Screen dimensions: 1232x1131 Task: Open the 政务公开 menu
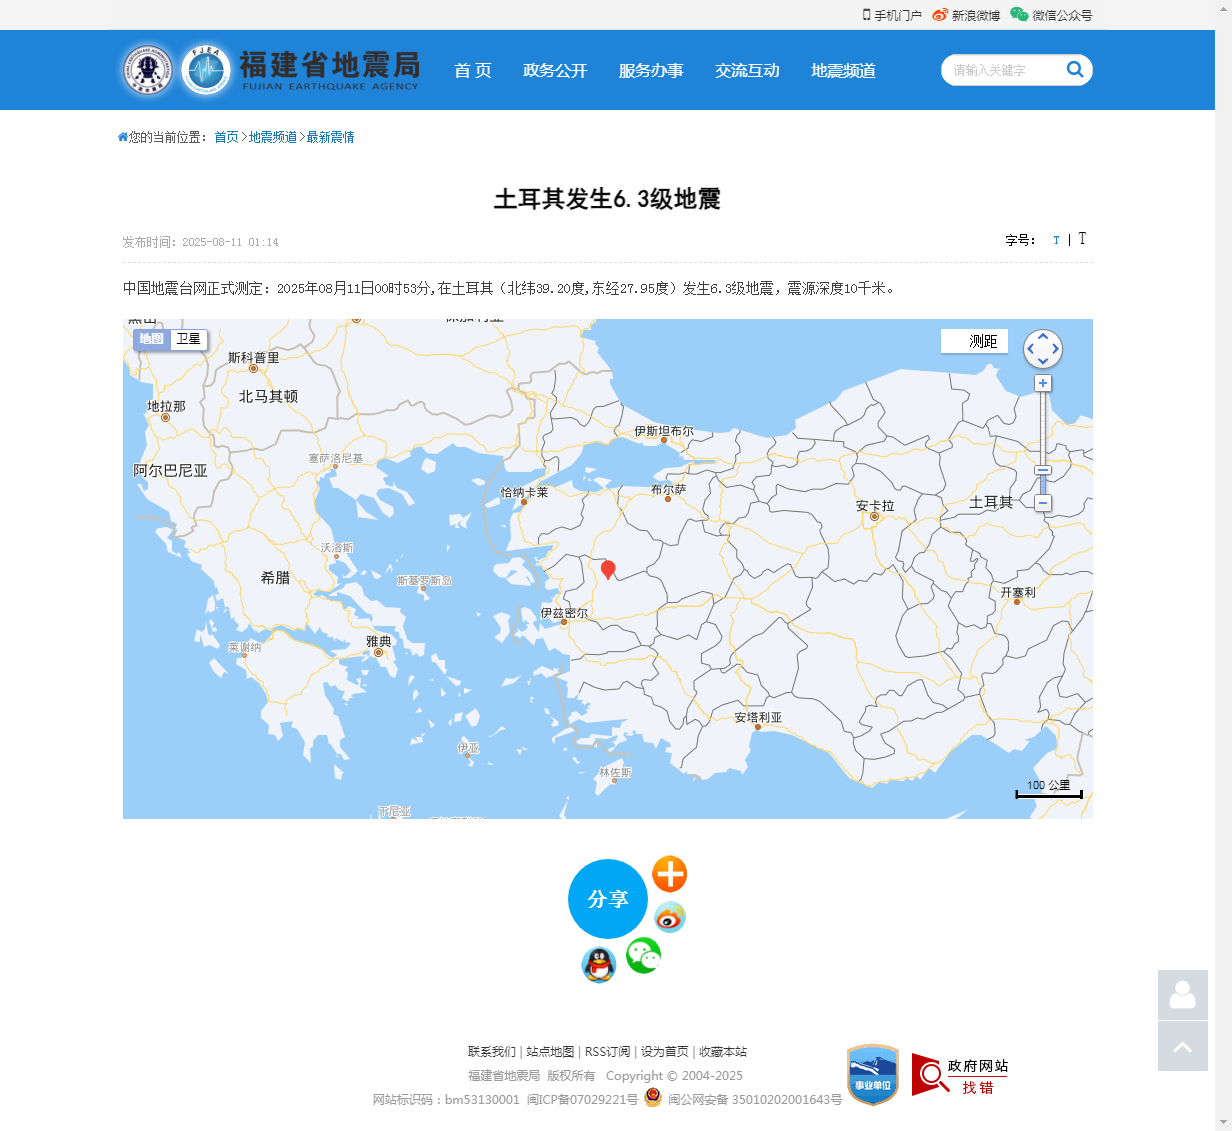(x=555, y=70)
